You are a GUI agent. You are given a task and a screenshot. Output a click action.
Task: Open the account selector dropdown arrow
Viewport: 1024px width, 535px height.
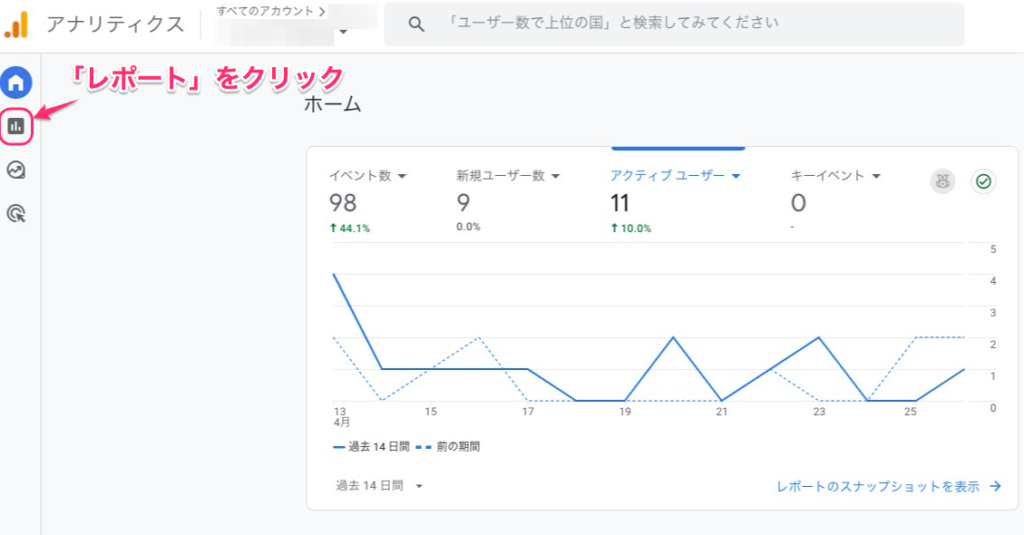pos(343,32)
